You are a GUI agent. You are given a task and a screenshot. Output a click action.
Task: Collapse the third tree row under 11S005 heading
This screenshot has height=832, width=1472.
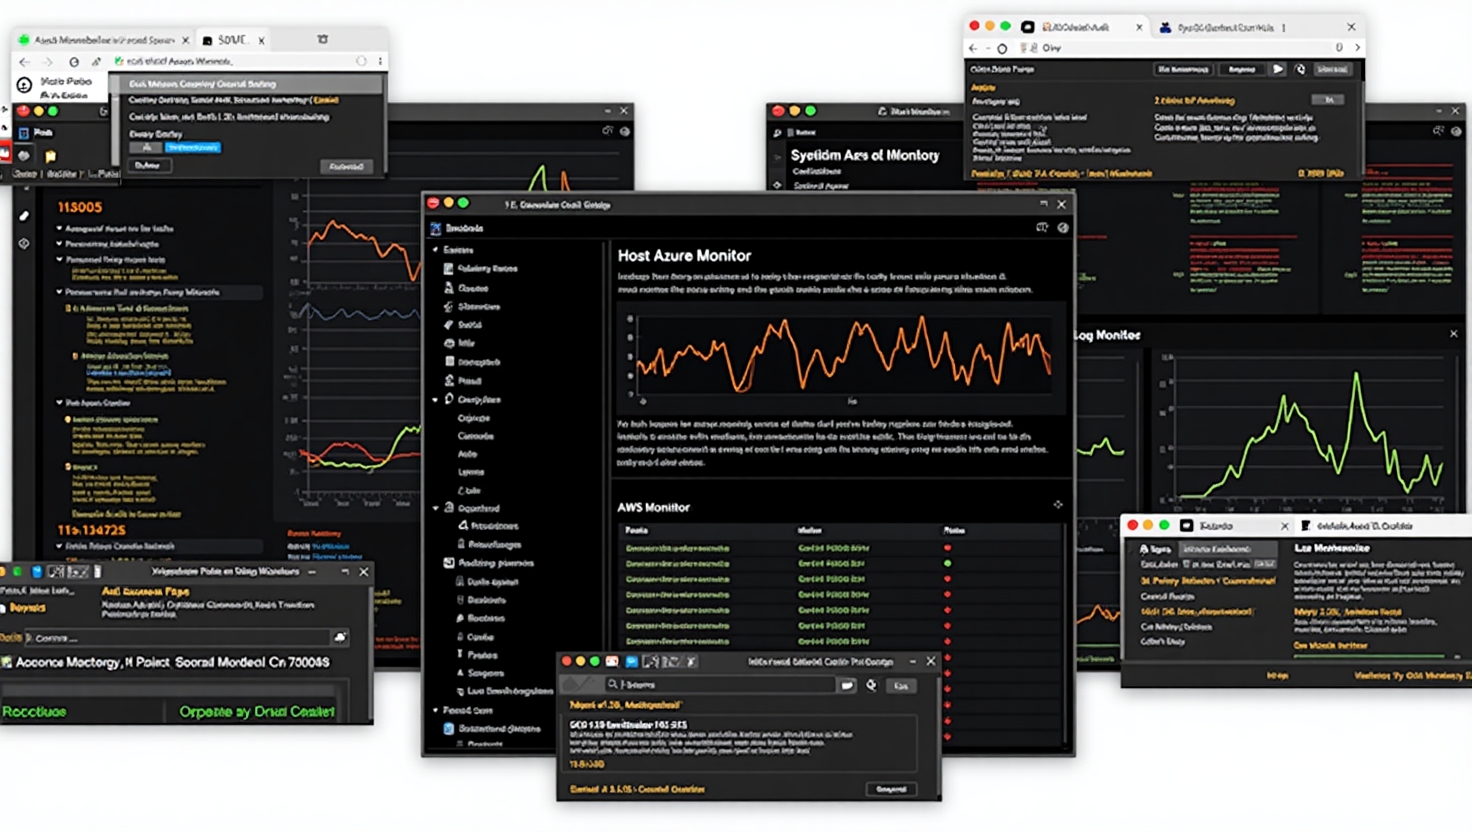click(59, 259)
